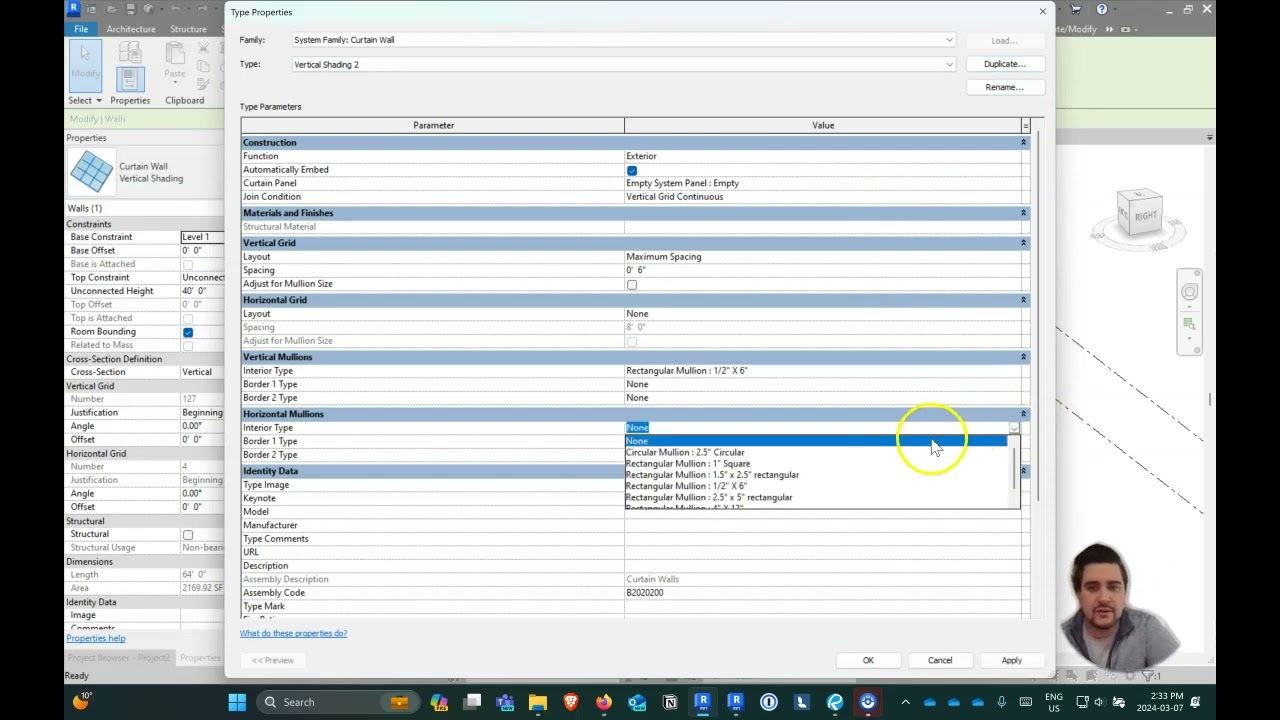Click the Rename... button
This screenshot has height=720, width=1280.
click(x=1005, y=87)
